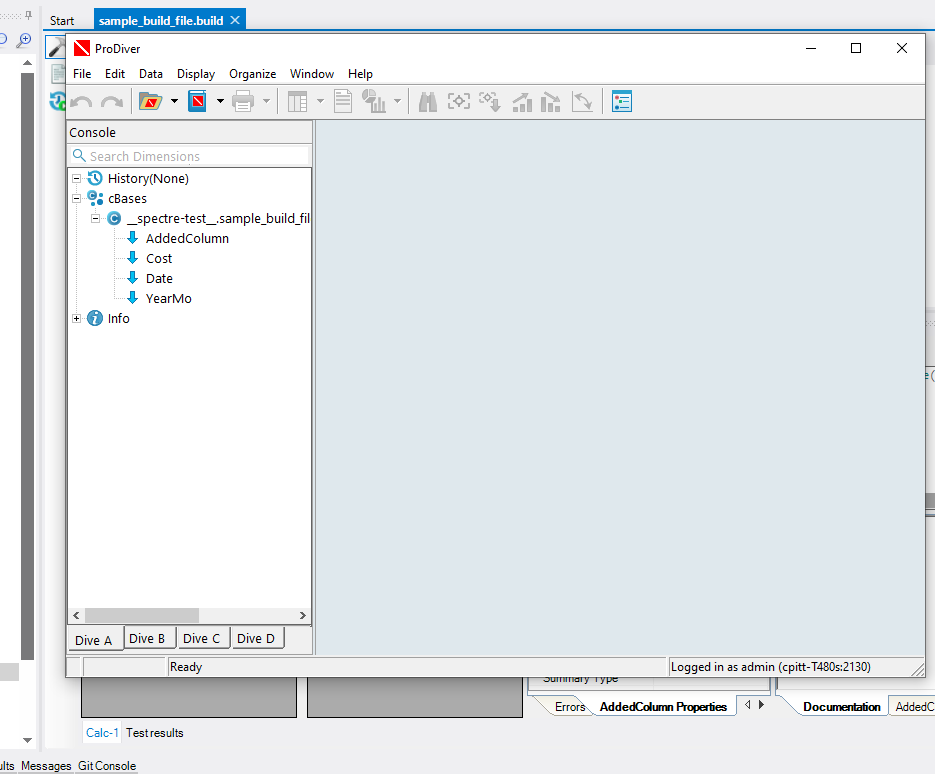Click the printer icon
Image resolution: width=935 pixels, height=774 pixels.
(243, 101)
